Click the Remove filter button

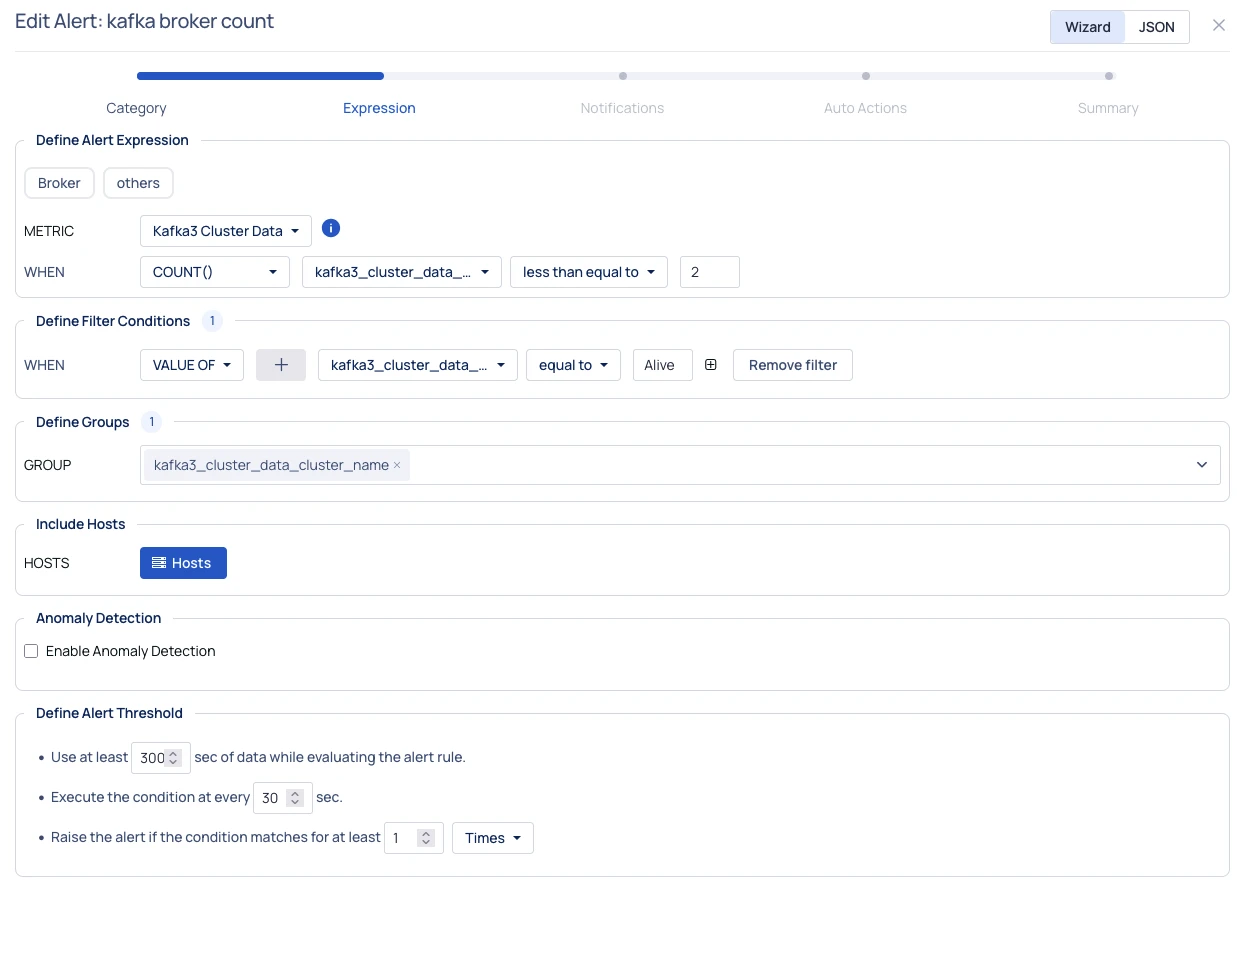coord(792,365)
